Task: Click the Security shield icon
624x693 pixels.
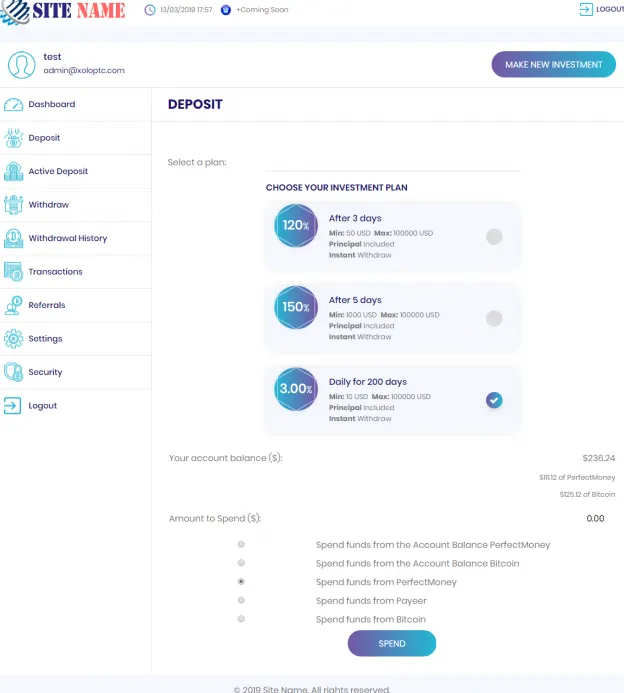Action: pos(13,372)
